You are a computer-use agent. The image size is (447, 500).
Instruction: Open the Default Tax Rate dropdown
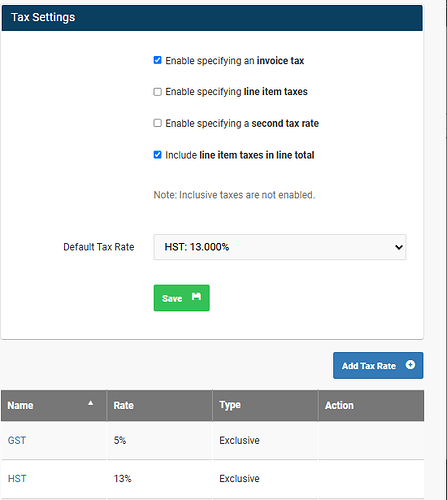coord(280,247)
